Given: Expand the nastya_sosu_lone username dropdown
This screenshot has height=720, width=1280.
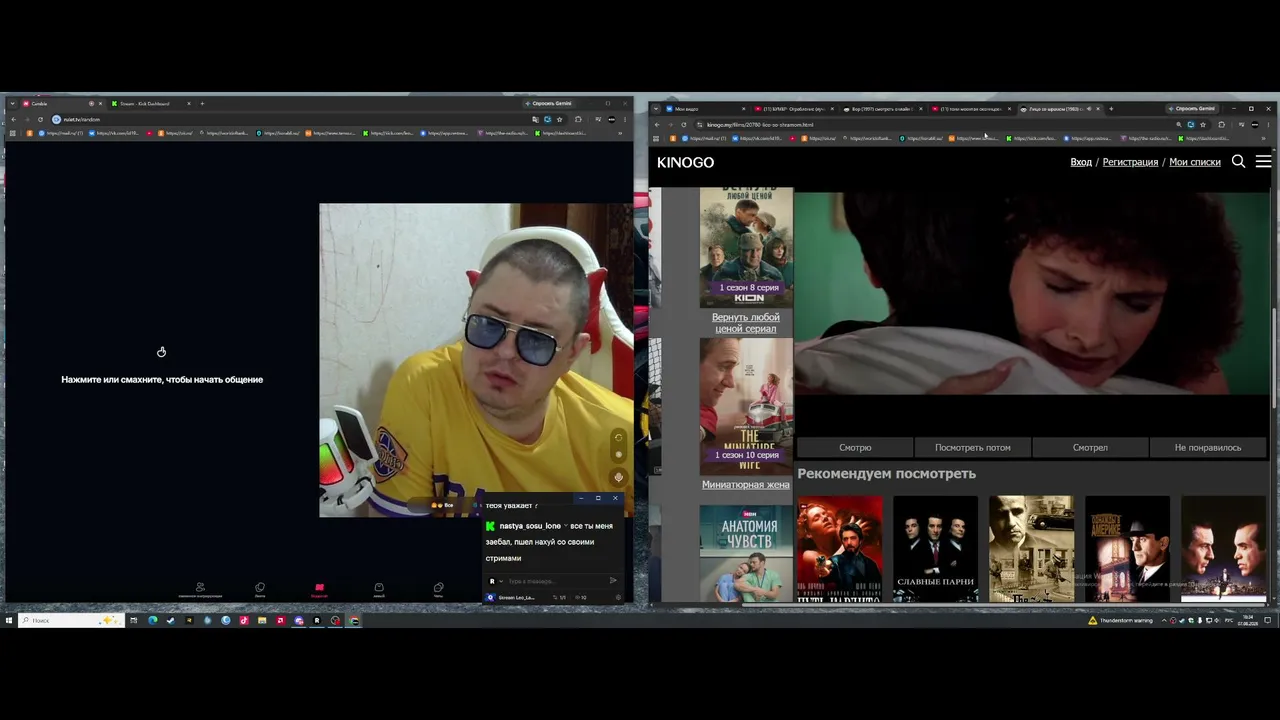Looking at the screenshot, I should pos(566,526).
